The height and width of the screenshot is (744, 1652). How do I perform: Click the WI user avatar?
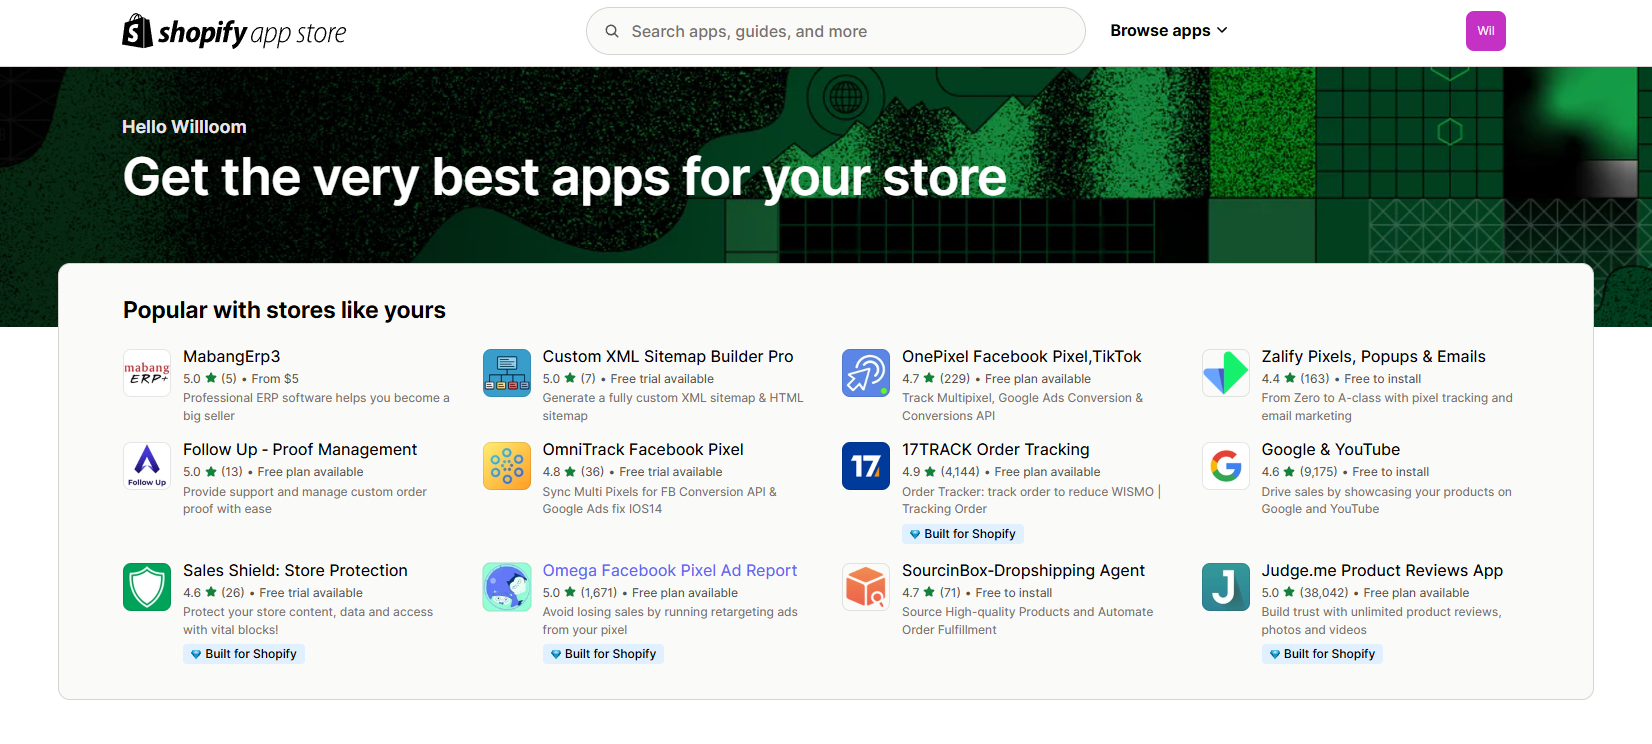(1486, 31)
